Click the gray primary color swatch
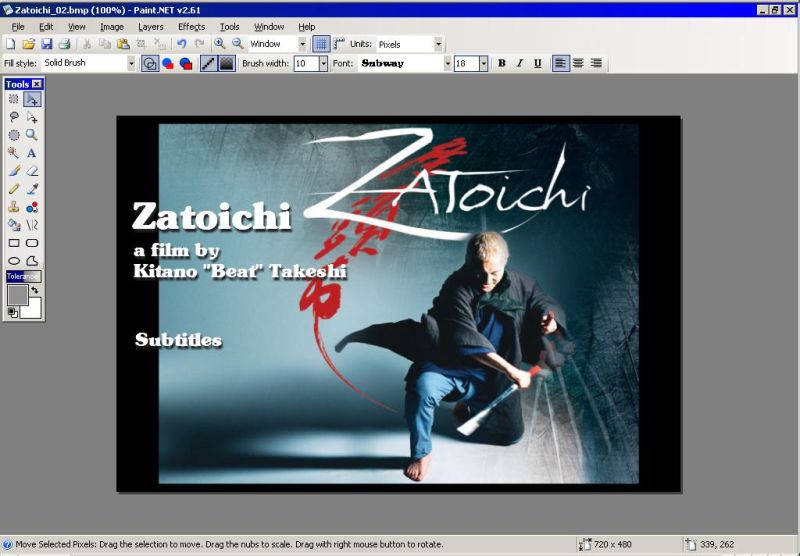Screen dimensions: 800x556 click(16, 294)
